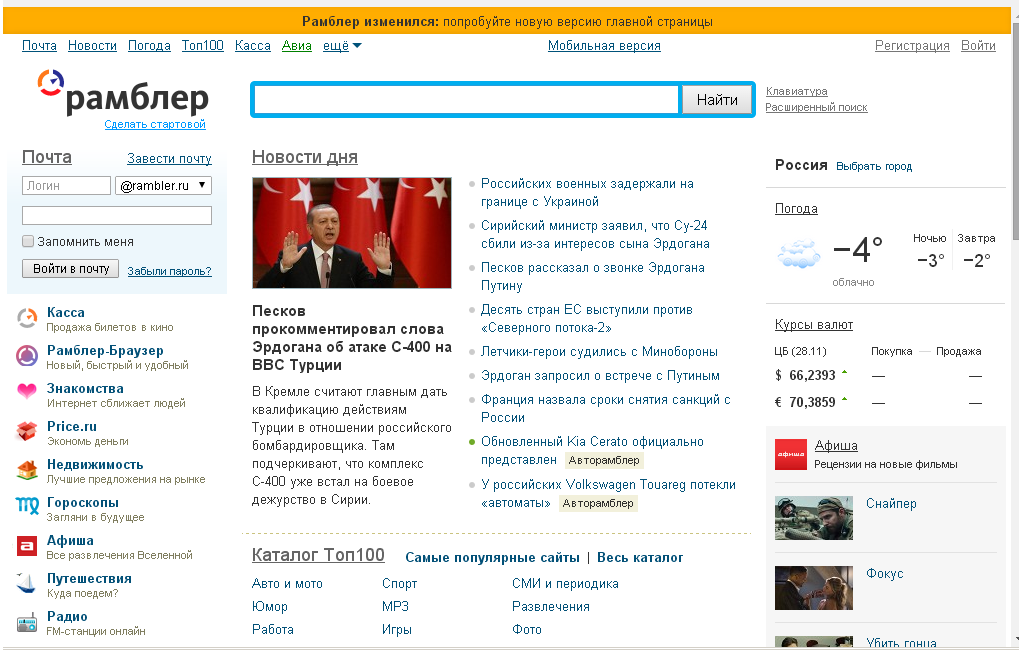Open the Снайпер movie thumbnail
1019x650 pixels.
814,518
